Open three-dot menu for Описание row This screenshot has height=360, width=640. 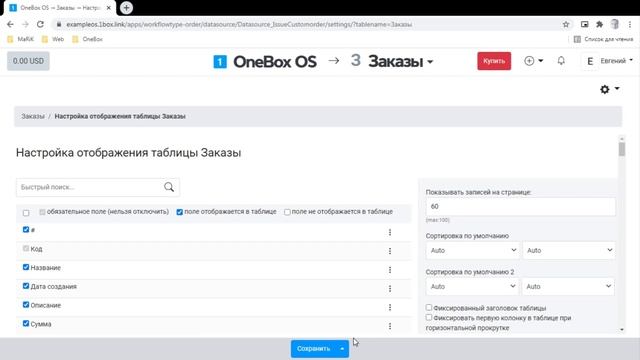coord(390,307)
